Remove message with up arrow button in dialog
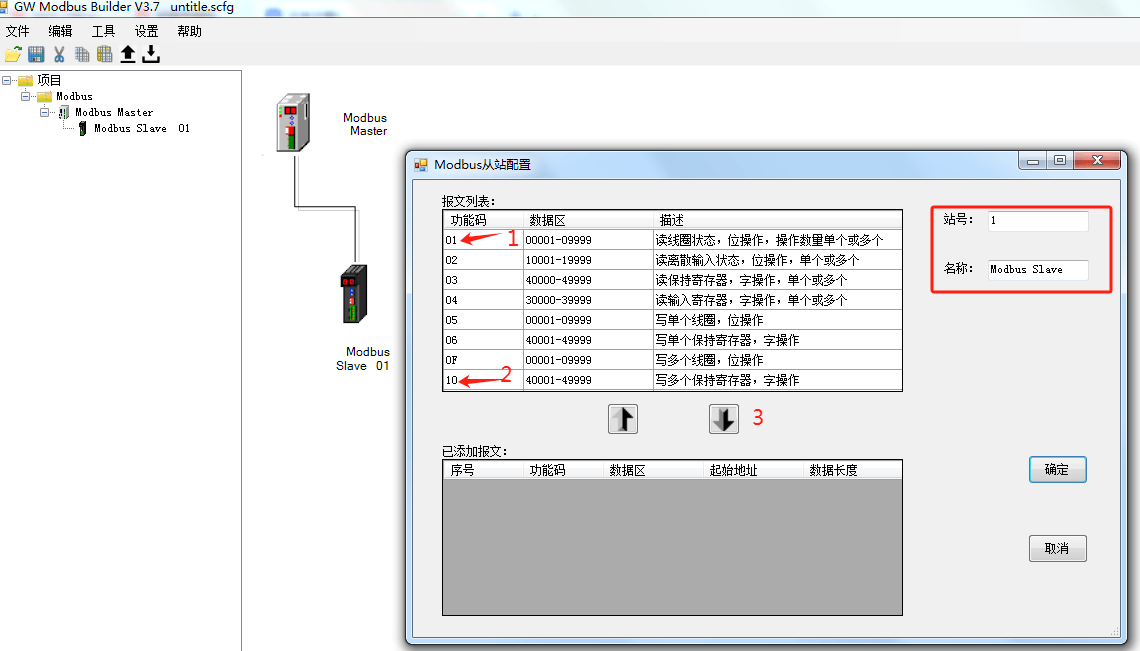The height and width of the screenshot is (651, 1140). click(623, 419)
